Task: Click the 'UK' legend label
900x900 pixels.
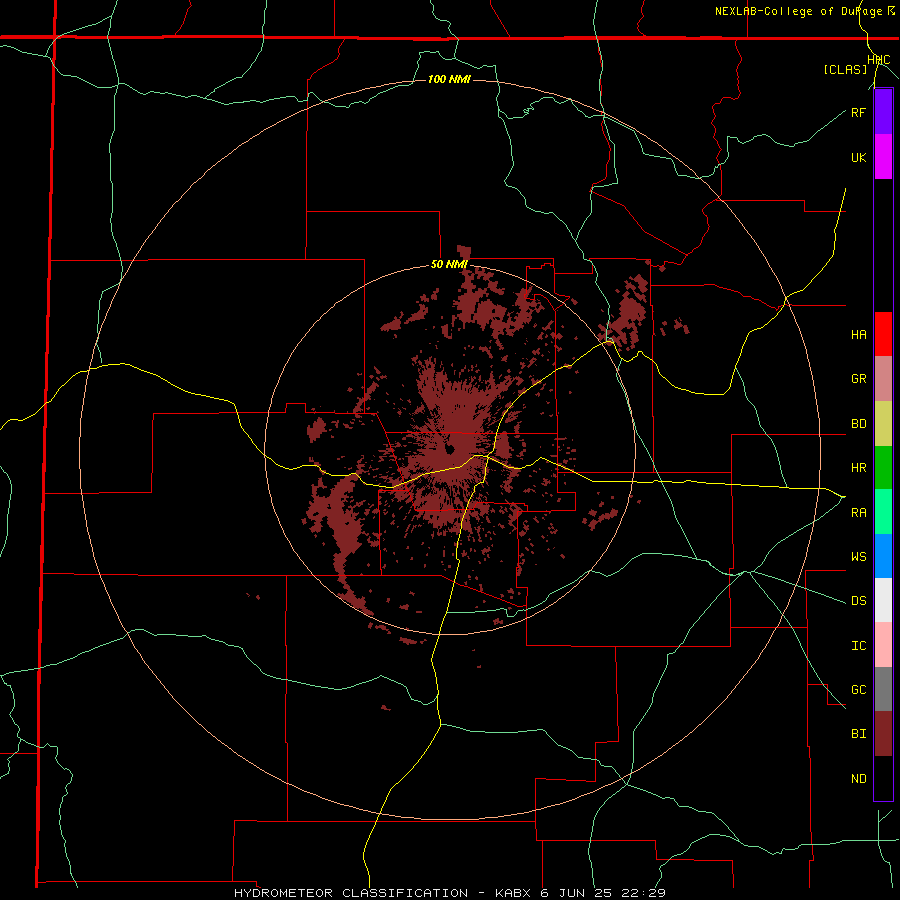Action: 858,157
